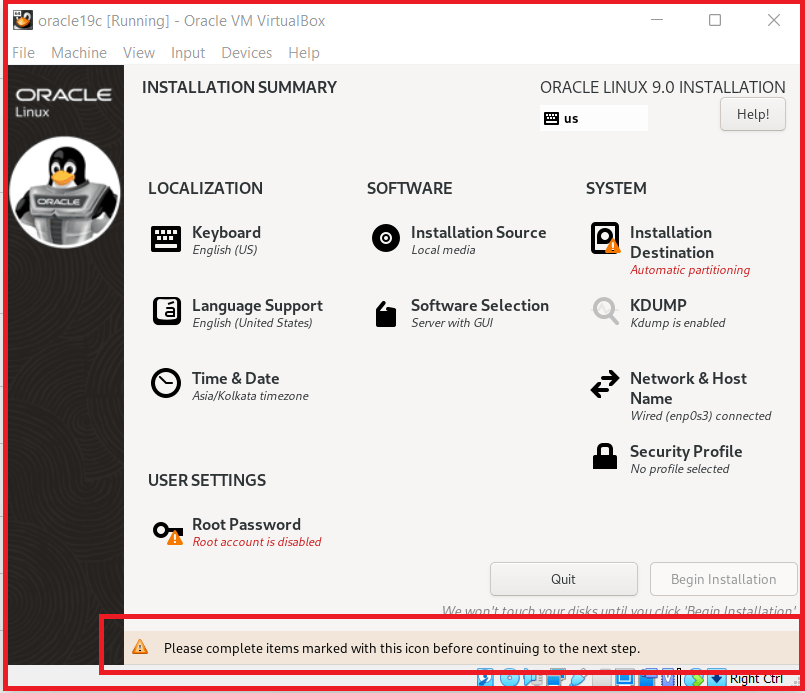Image resolution: width=805 pixels, height=693 pixels.
Task: Click the 'us' keyboard layout indicator
Action: click(593, 118)
